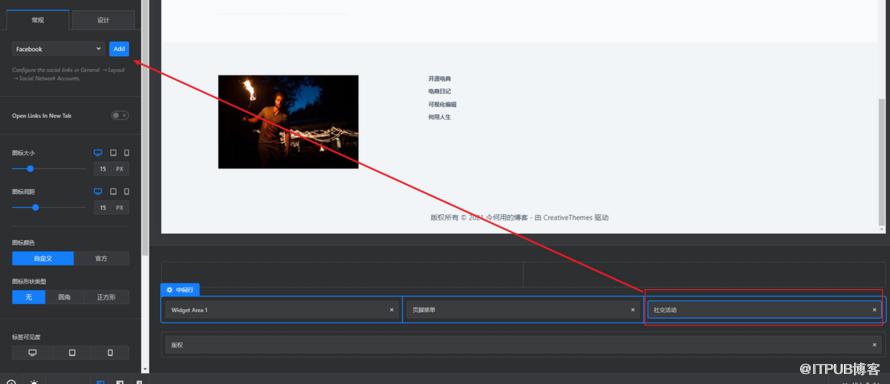Switch to the 设计 (Design) tab
This screenshot has height=384, width=890.
coord(103,20)
